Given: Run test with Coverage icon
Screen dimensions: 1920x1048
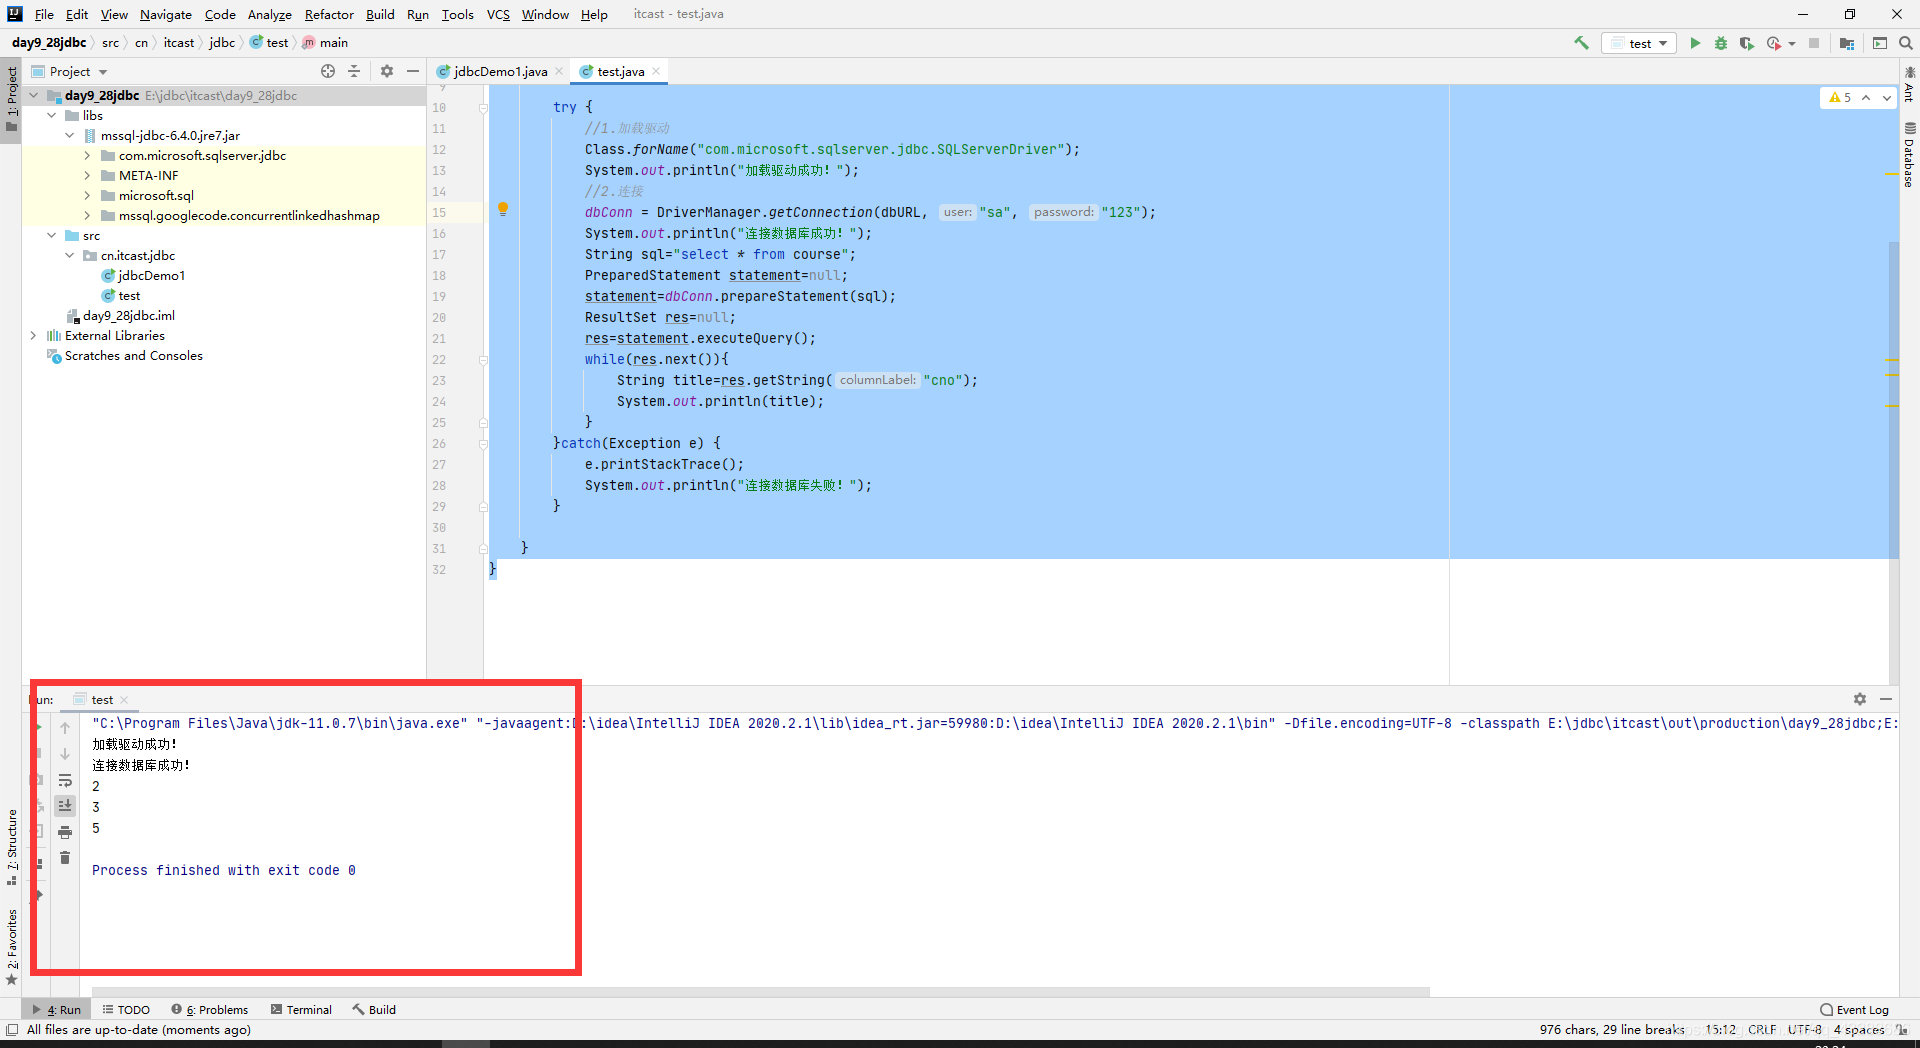Looking at the screenshot, I should click(1747, 43).
